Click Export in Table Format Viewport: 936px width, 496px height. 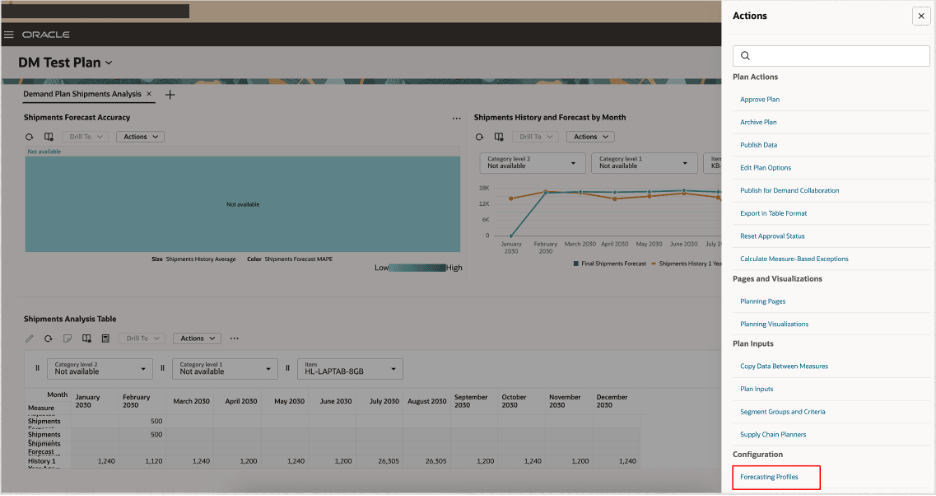(x=774, y=213)
